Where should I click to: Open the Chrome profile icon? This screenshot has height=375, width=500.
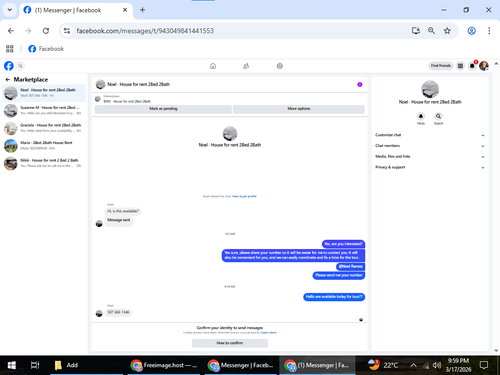click(x=471, y=31)
